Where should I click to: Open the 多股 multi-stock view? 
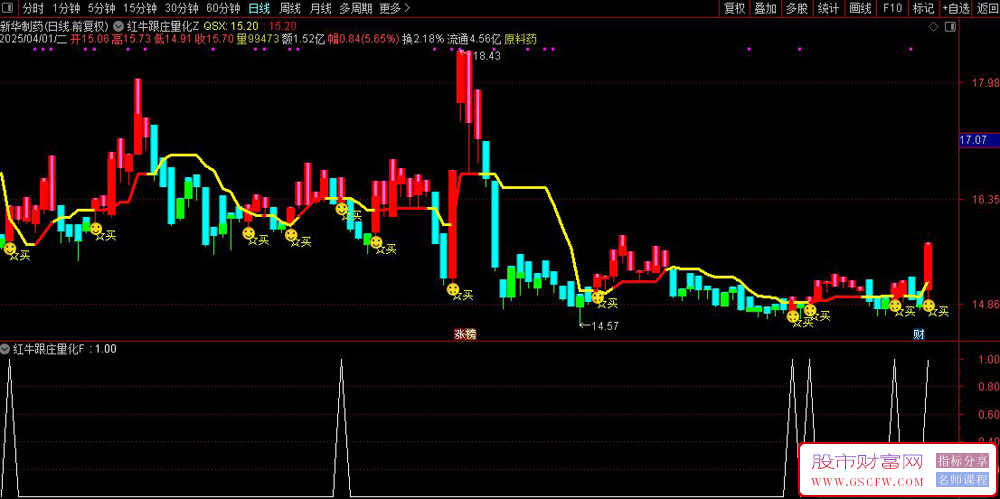[x=797, y=8]
